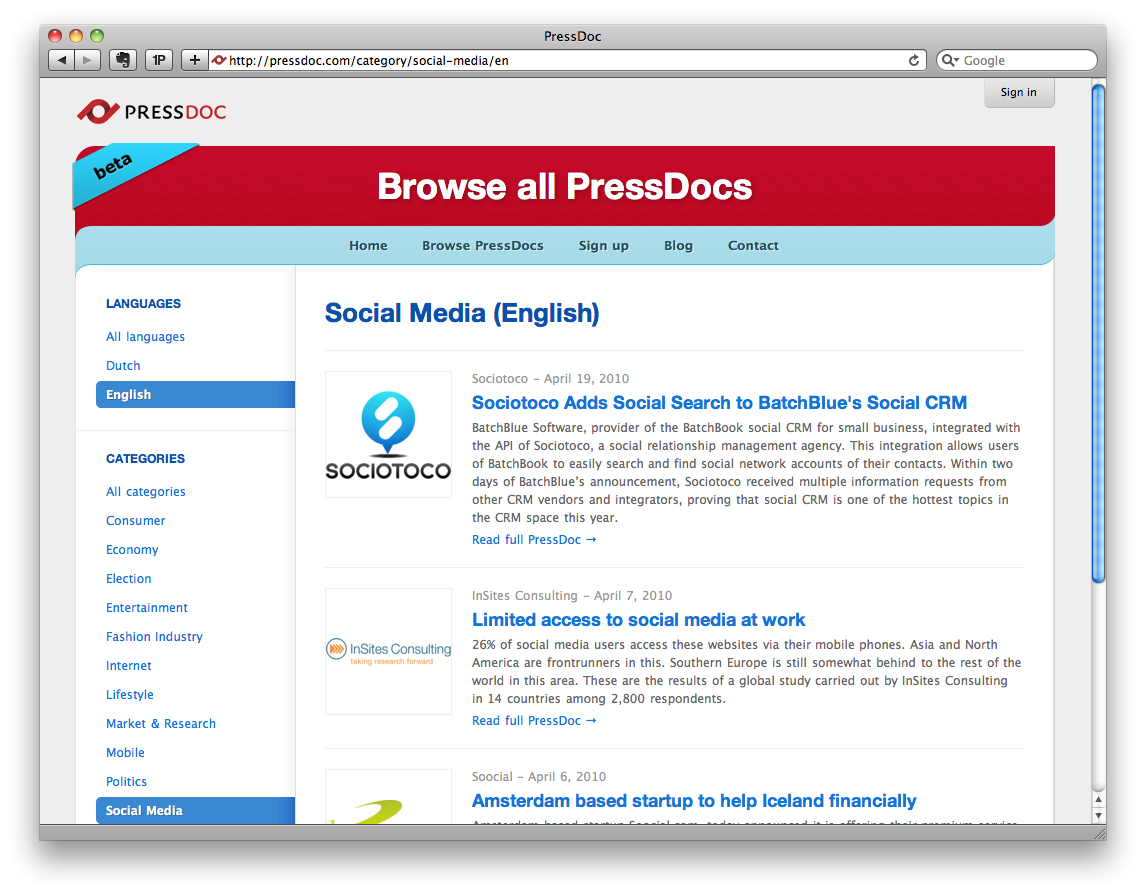Click the browser forward arrow button
The image size is (1146, 895).
coord(88,60)
